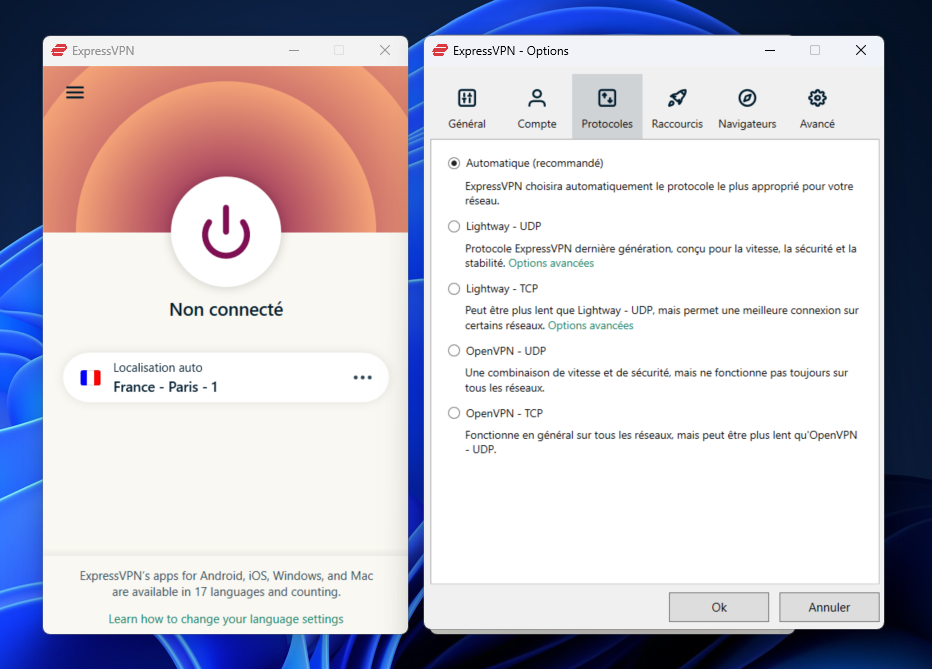
Task: Click the Protocoles arrows icon
Action: (x=607, y=98)
